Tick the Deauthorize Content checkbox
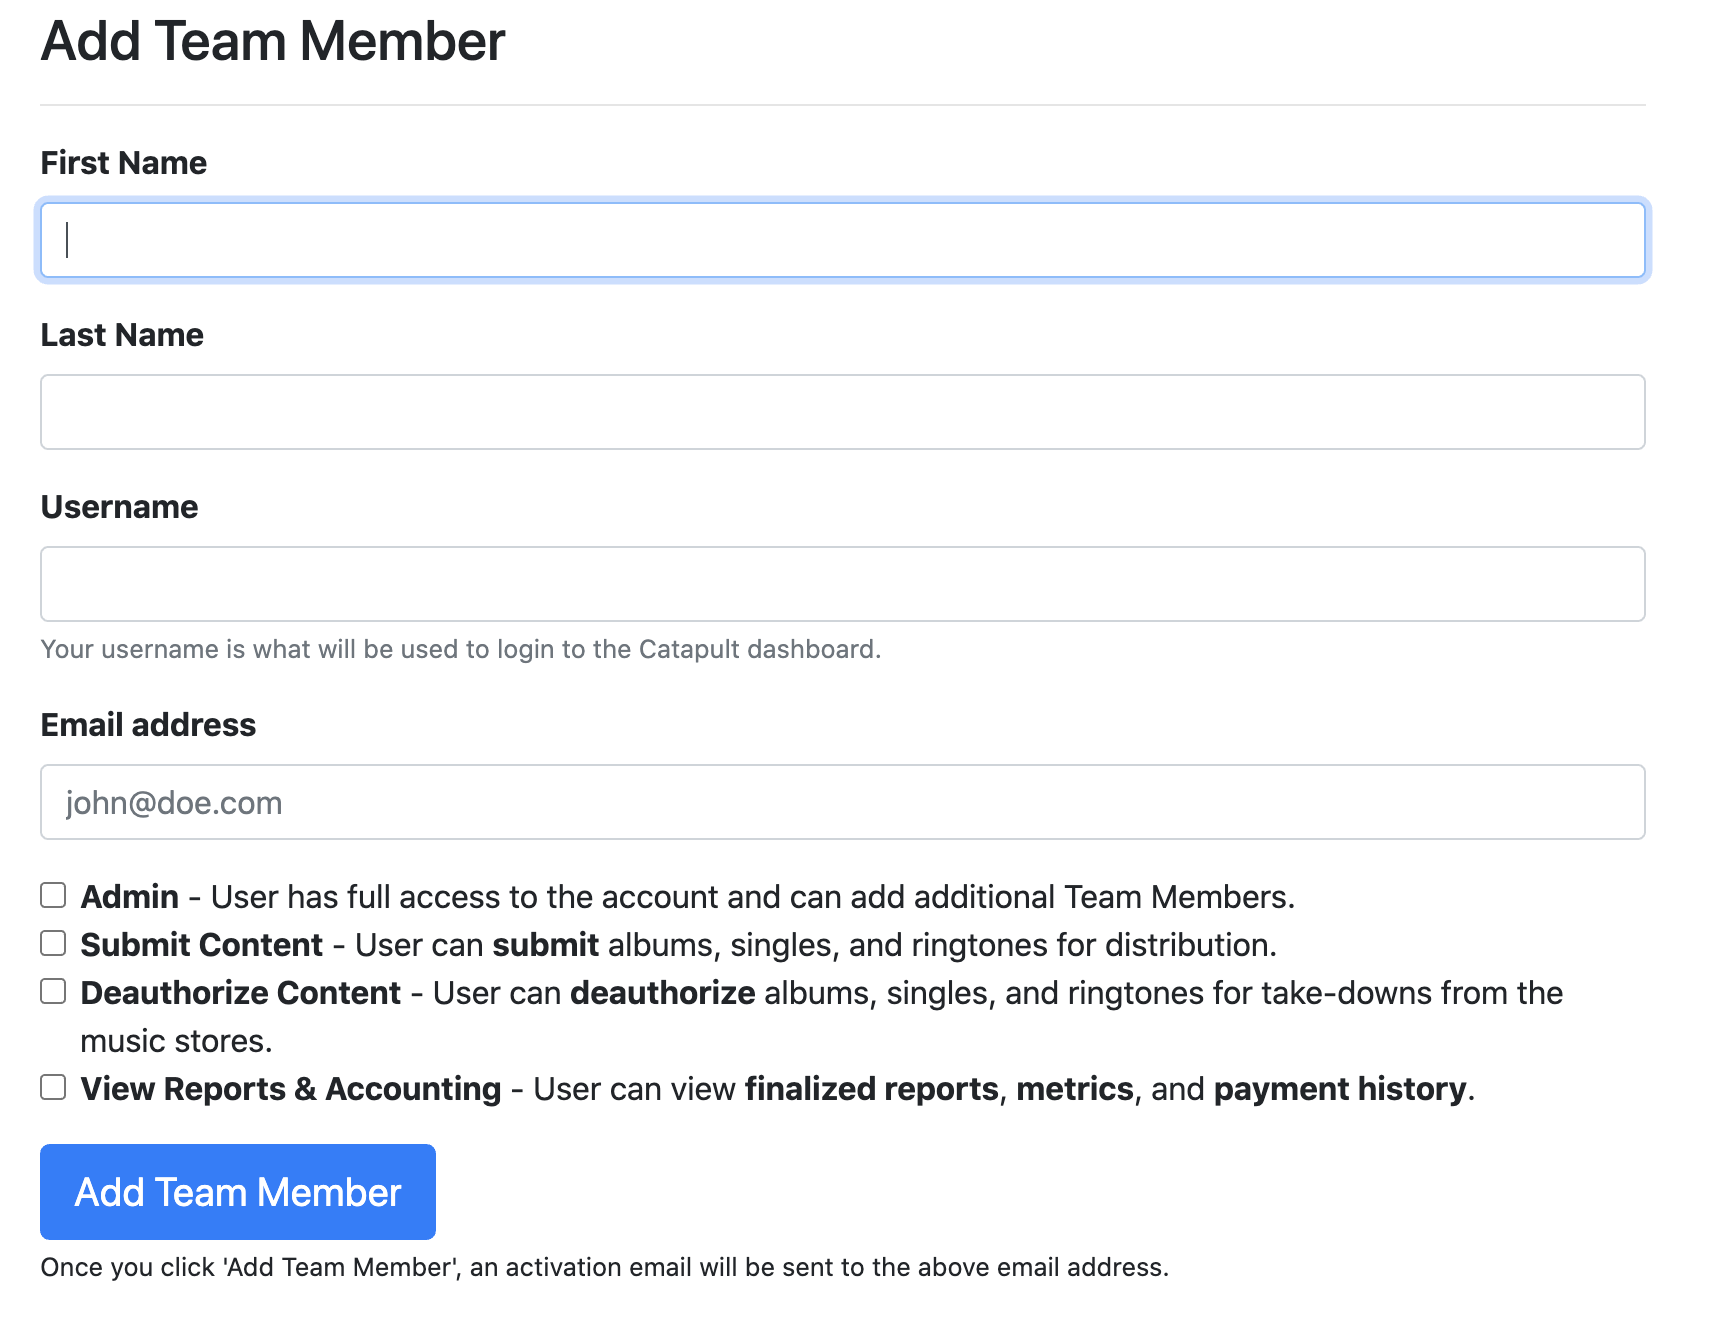 tap(53, 991)
